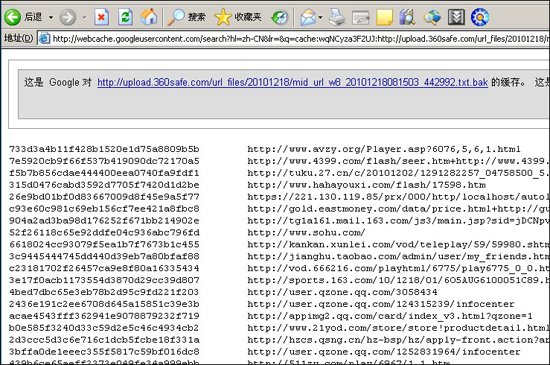Select hash 733d3a4b11f428b1520e1d75a8809b5b
Viewport: 550px width, 365px height.
(104, 149)
